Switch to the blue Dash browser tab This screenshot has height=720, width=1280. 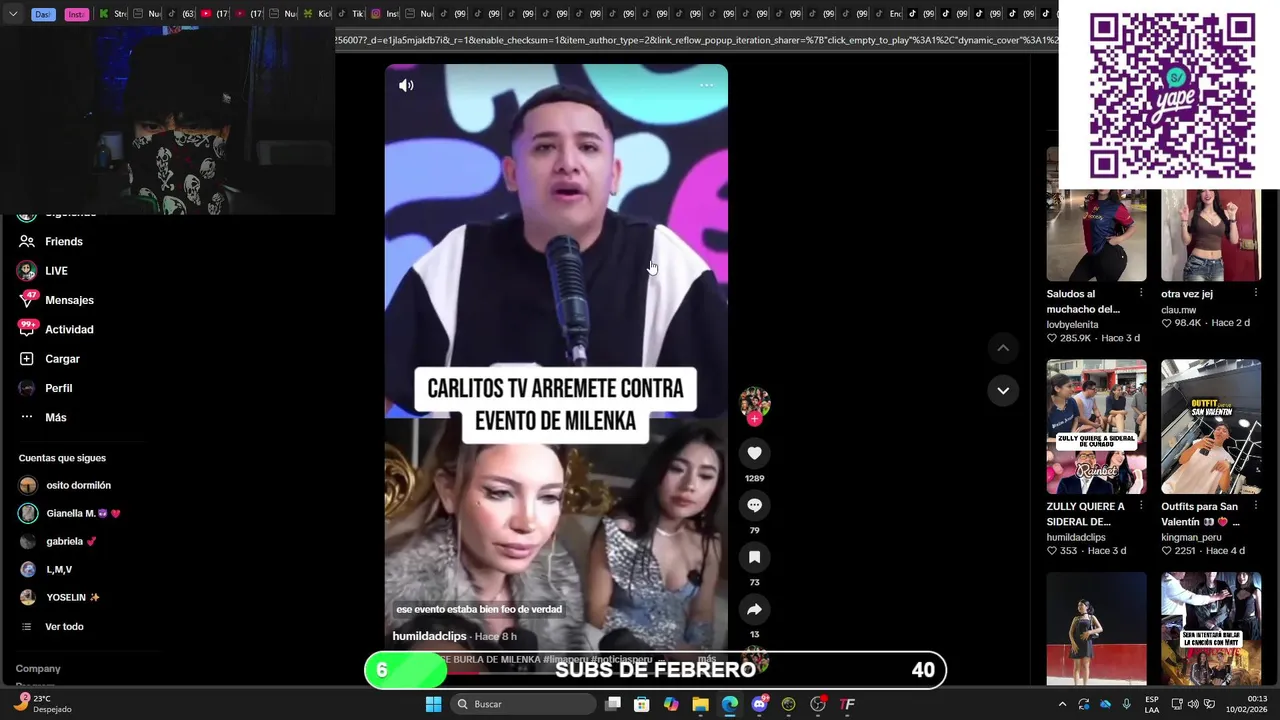pyautogui.click(x=43, y=14)
